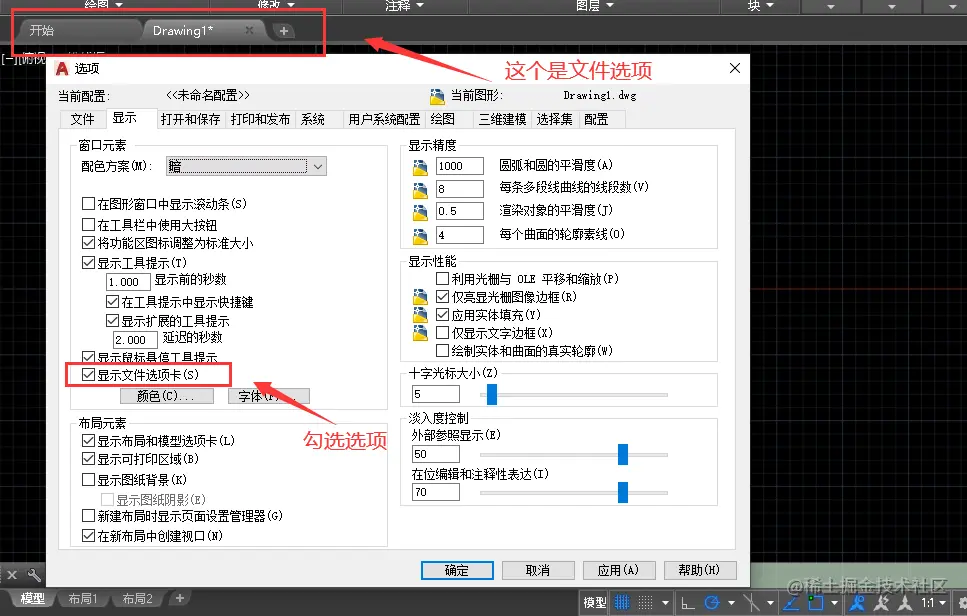Toggle snap mode dotted grid icon
This screenshot has height=616, width=967.
coord(645,602)
